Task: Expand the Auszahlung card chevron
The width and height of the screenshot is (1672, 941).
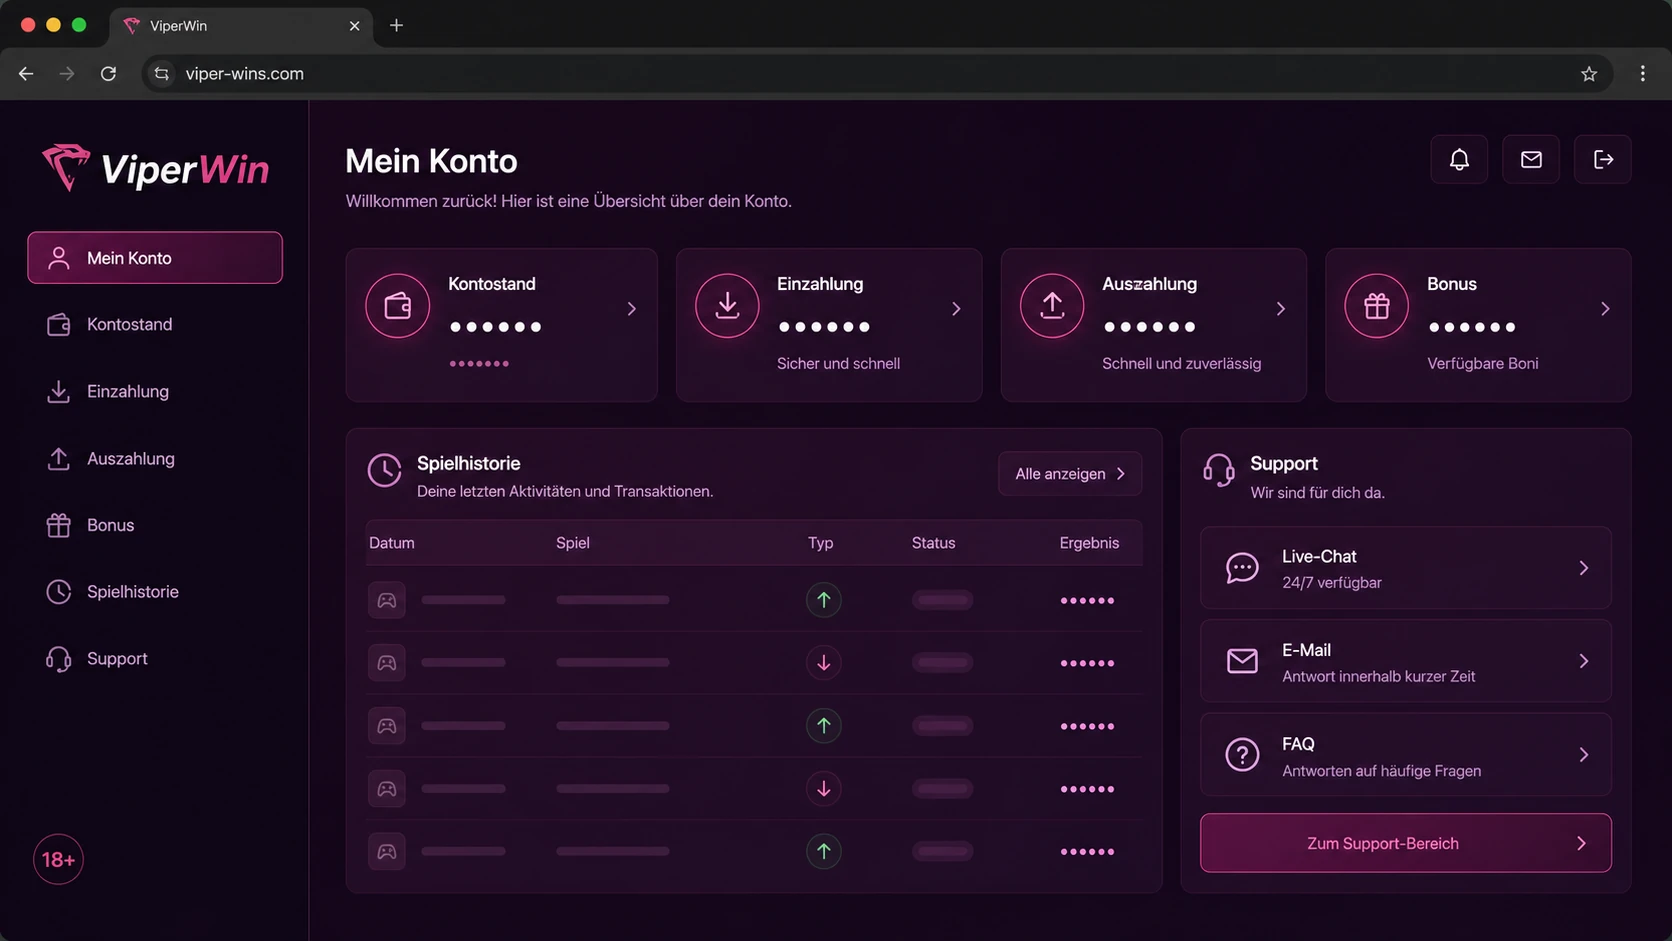Action: point(1281,309)
